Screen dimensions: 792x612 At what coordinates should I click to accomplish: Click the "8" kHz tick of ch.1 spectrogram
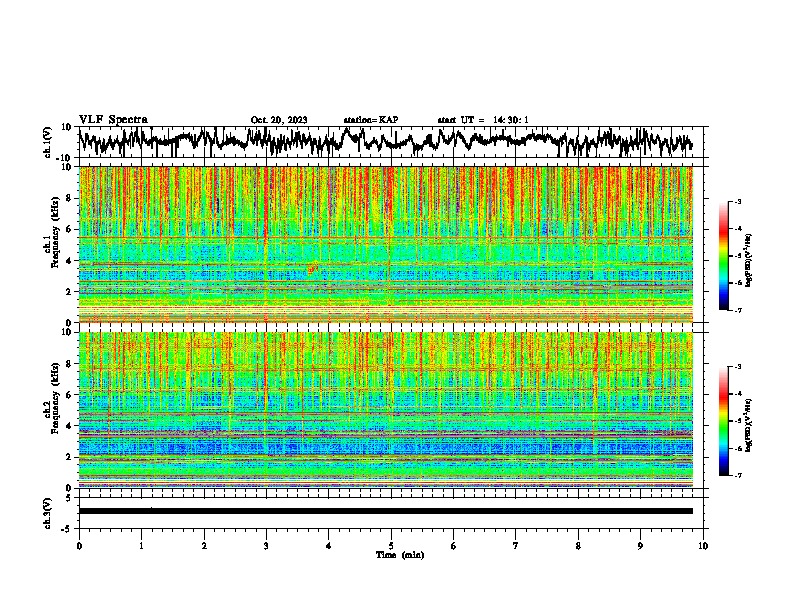69,198
